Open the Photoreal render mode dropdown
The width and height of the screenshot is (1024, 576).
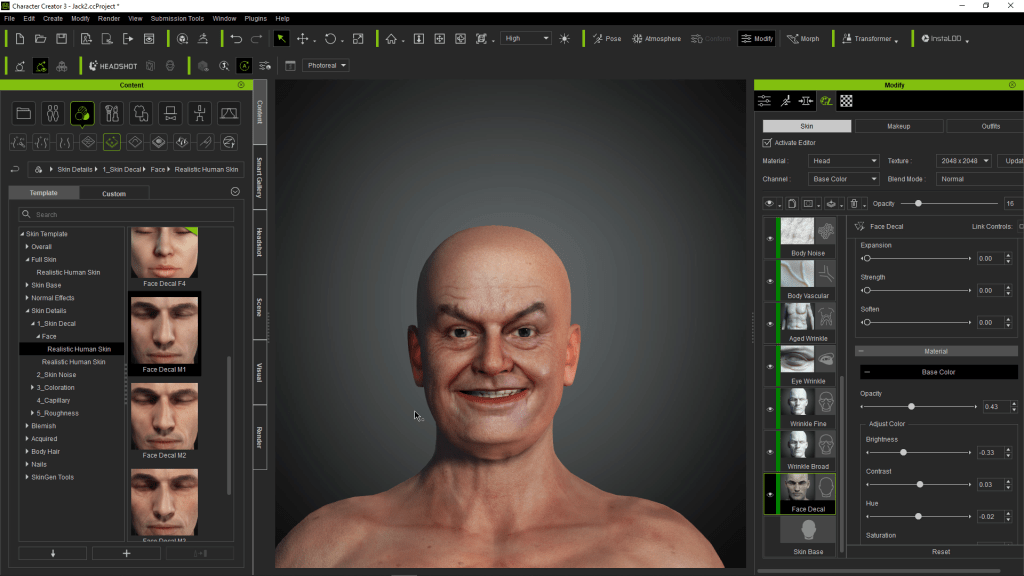click(x=325, y=66)
